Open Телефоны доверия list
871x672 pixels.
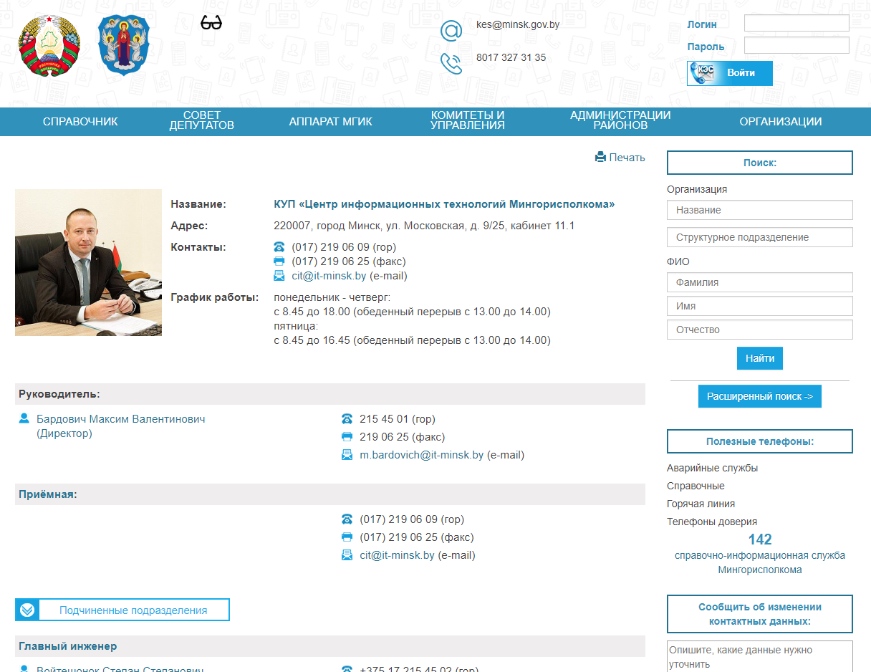pos(712,521)
